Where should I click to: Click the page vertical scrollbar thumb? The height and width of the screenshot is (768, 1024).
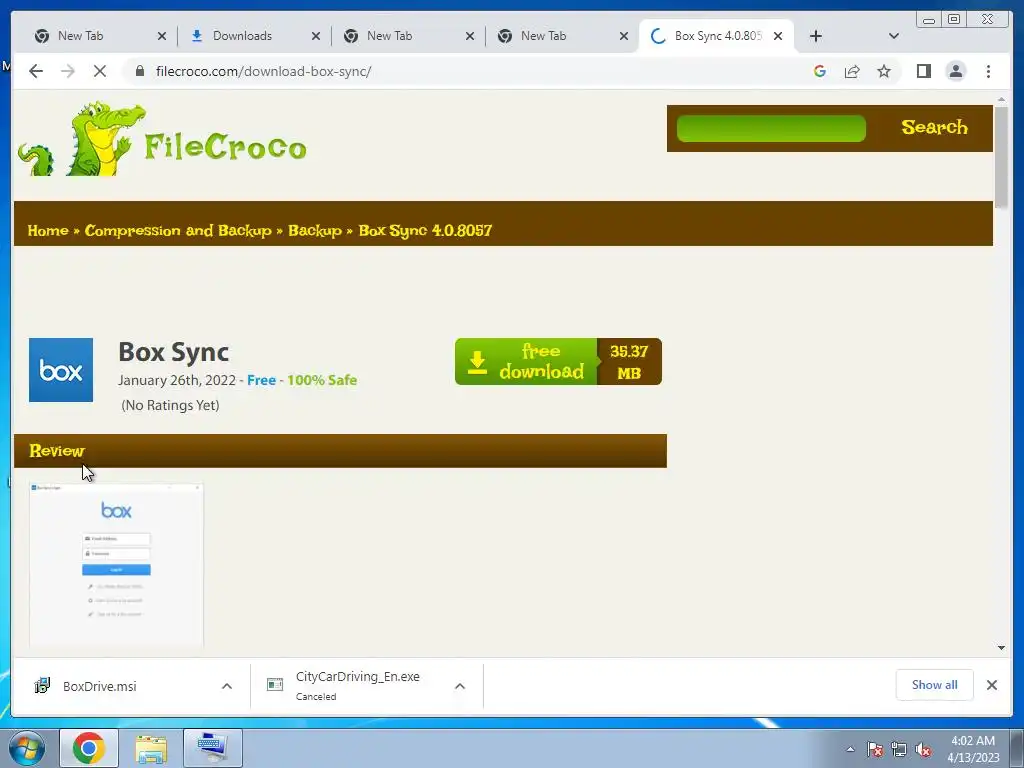click(1001, 158)
